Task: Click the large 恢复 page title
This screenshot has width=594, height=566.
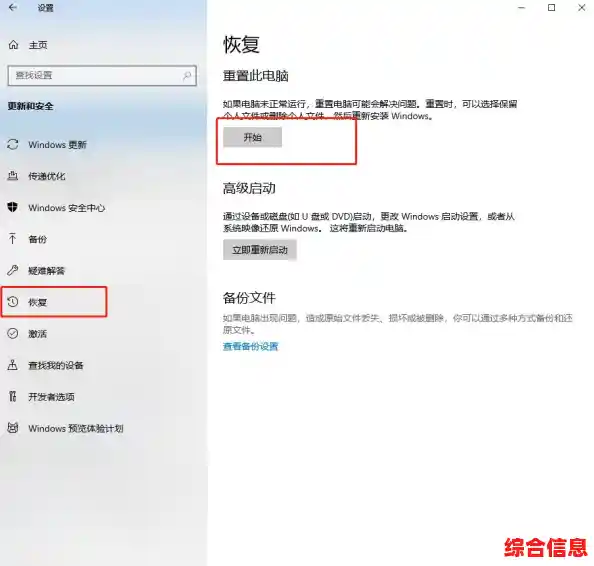Action: point(241,45)
